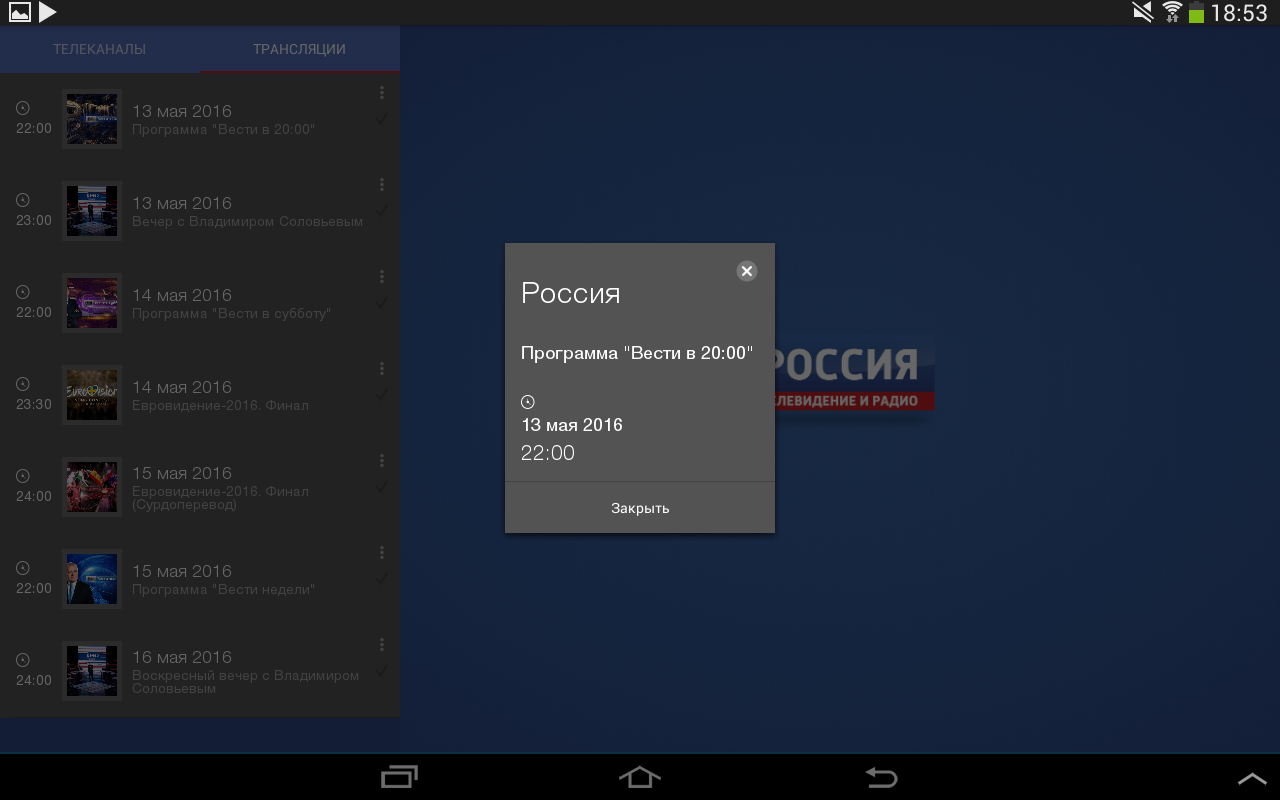Tap Wi-Fi icon in status bar

1172,12
